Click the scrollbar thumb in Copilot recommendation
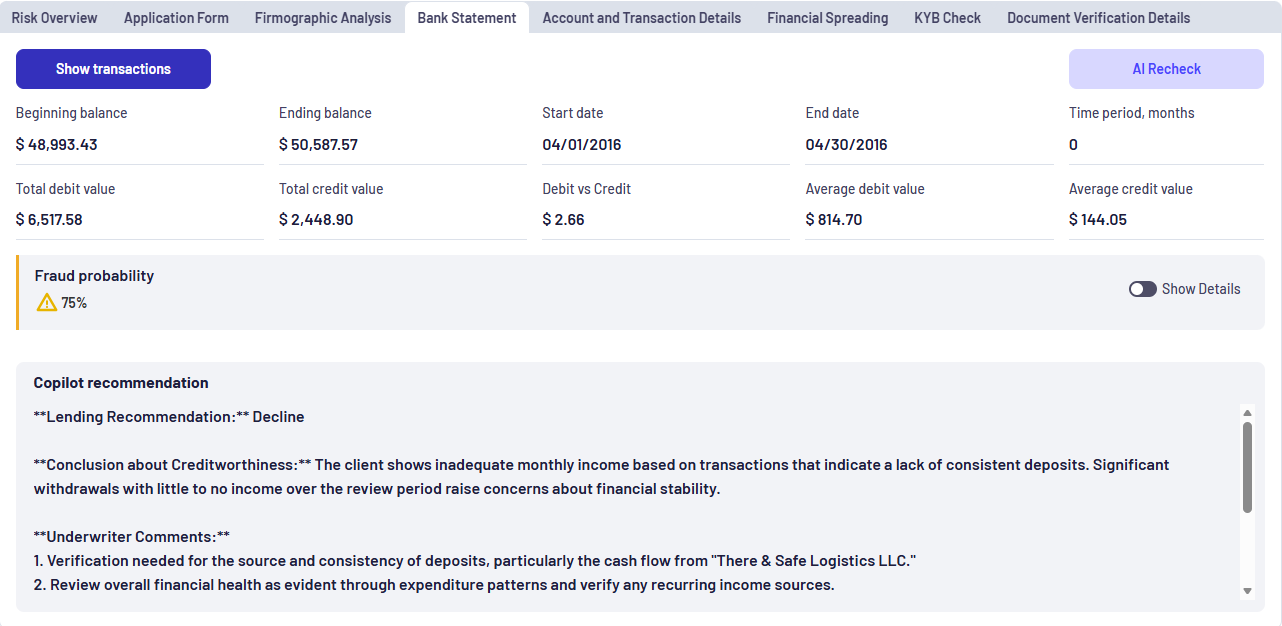1282x626 pixels. pyautogui.click(x=1247, y=467)
